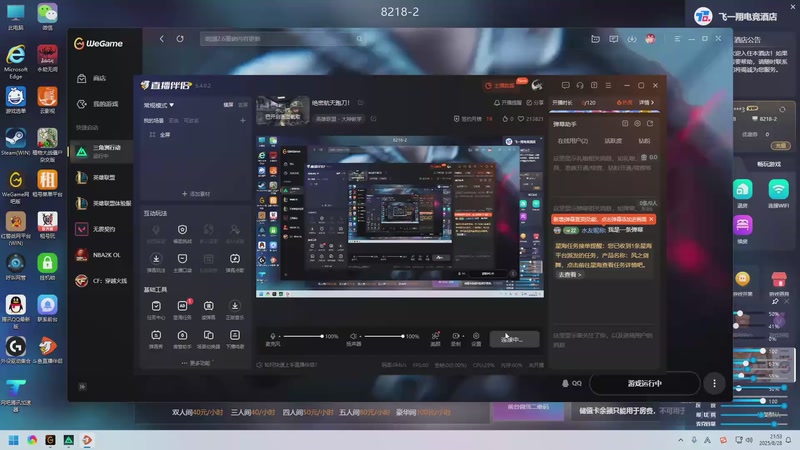Open the headset support icon in title bar
Image resolution: width=800 pixels, height=450 pixels.
(580, 85)
